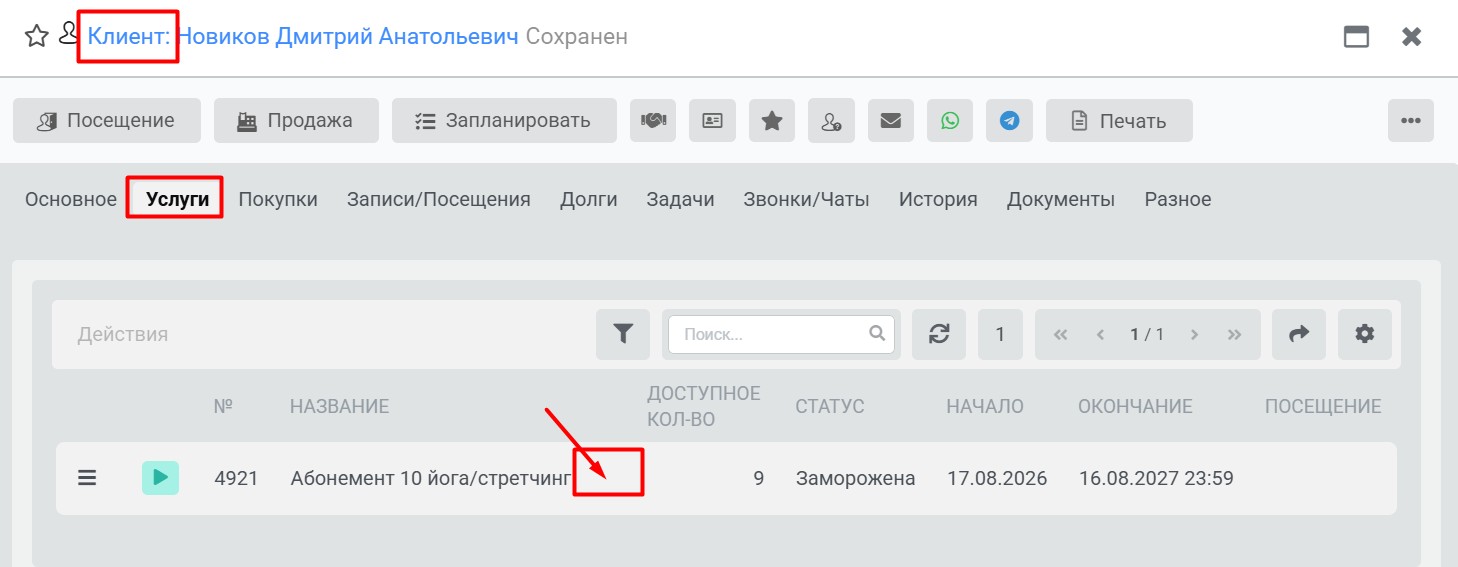
Task: Go to the previous page
Action: pyautogui.click(x=1100, y=334)
